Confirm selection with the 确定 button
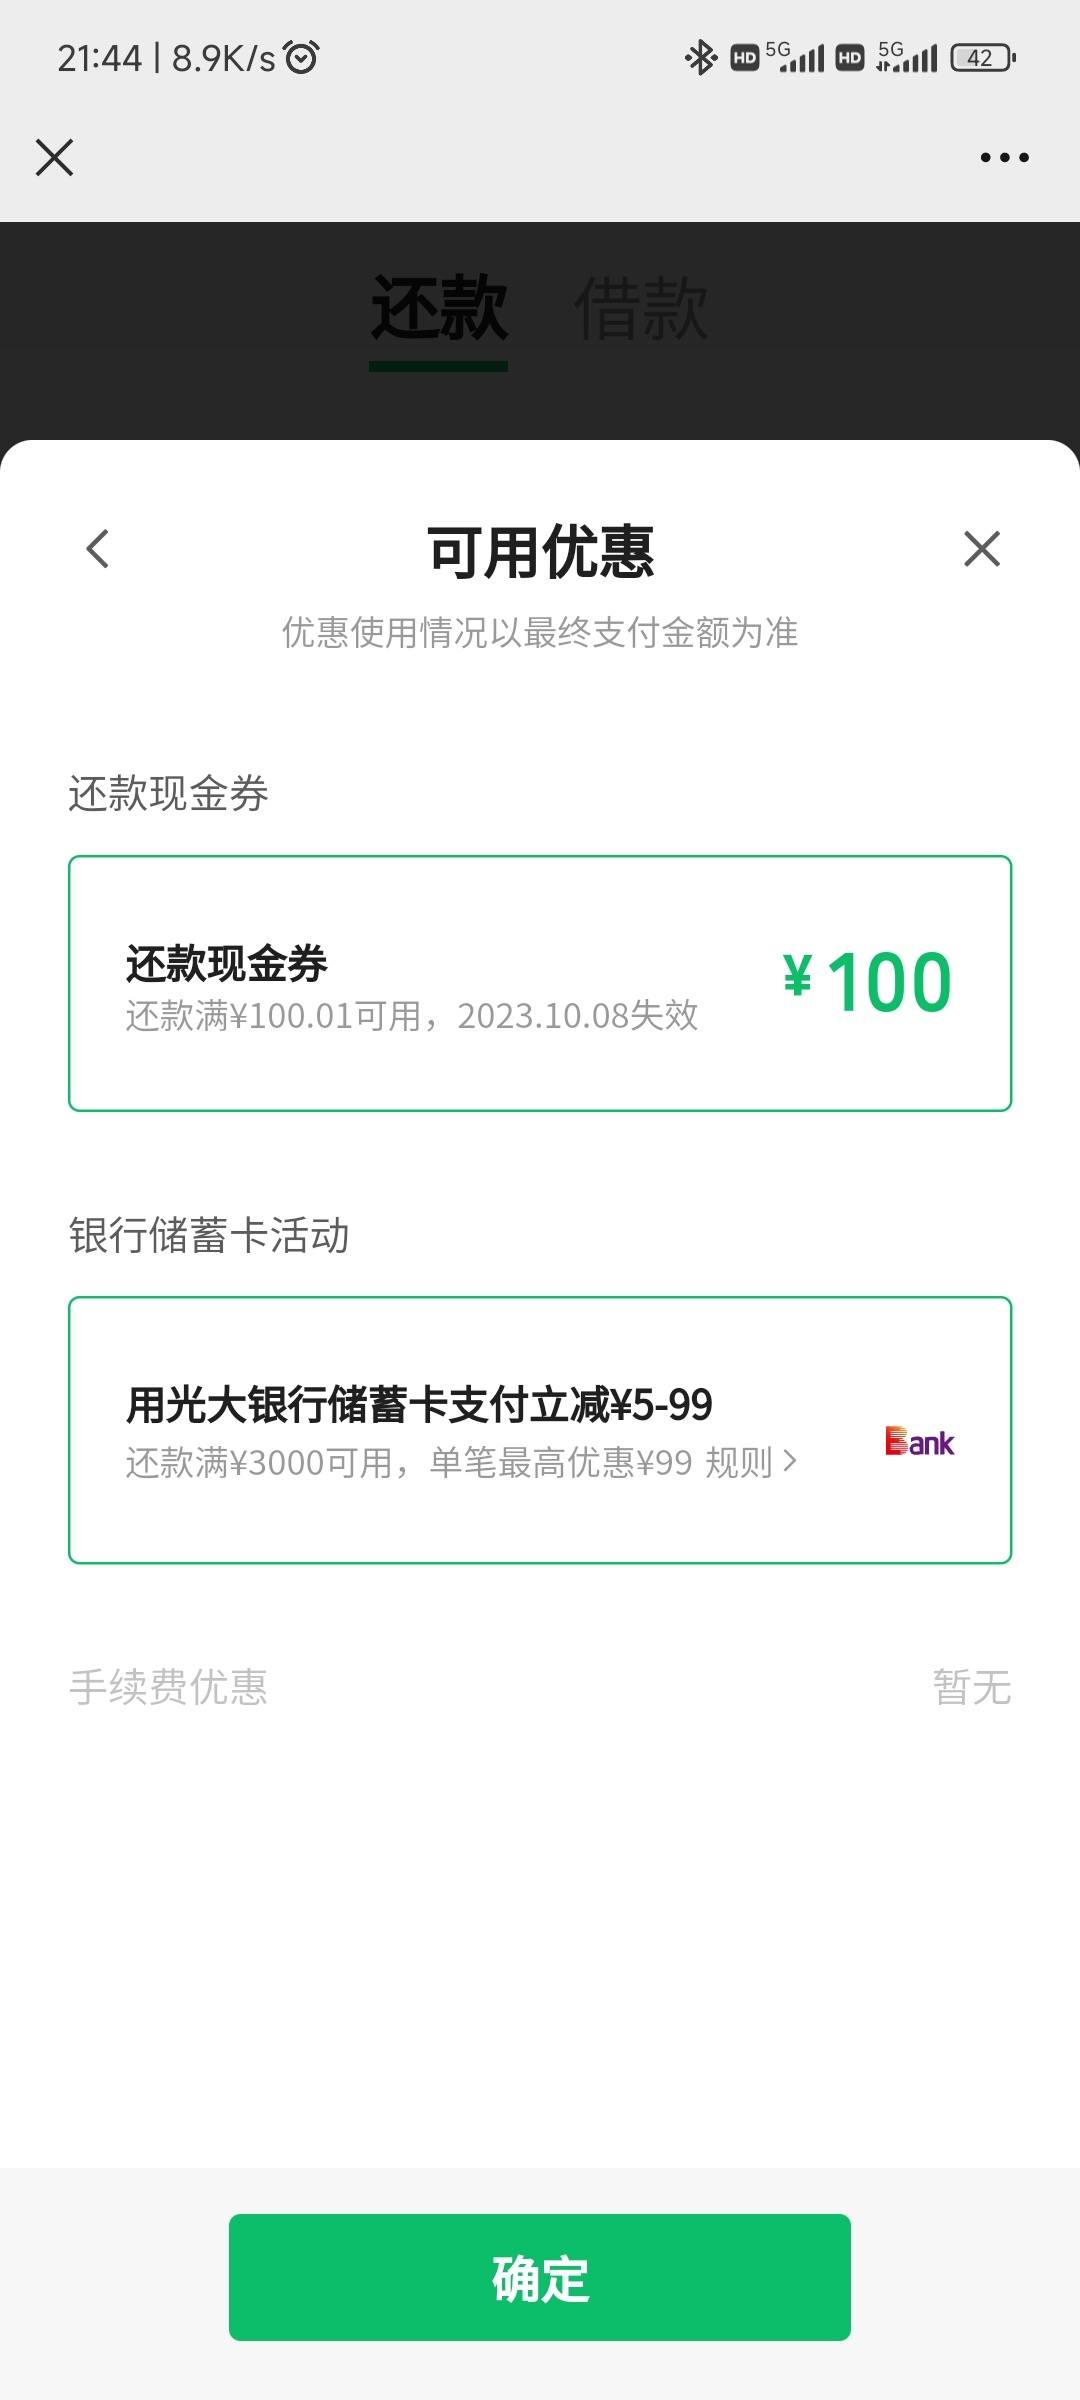This screenshot has height=2400, width=1080. pos(540,2277)
